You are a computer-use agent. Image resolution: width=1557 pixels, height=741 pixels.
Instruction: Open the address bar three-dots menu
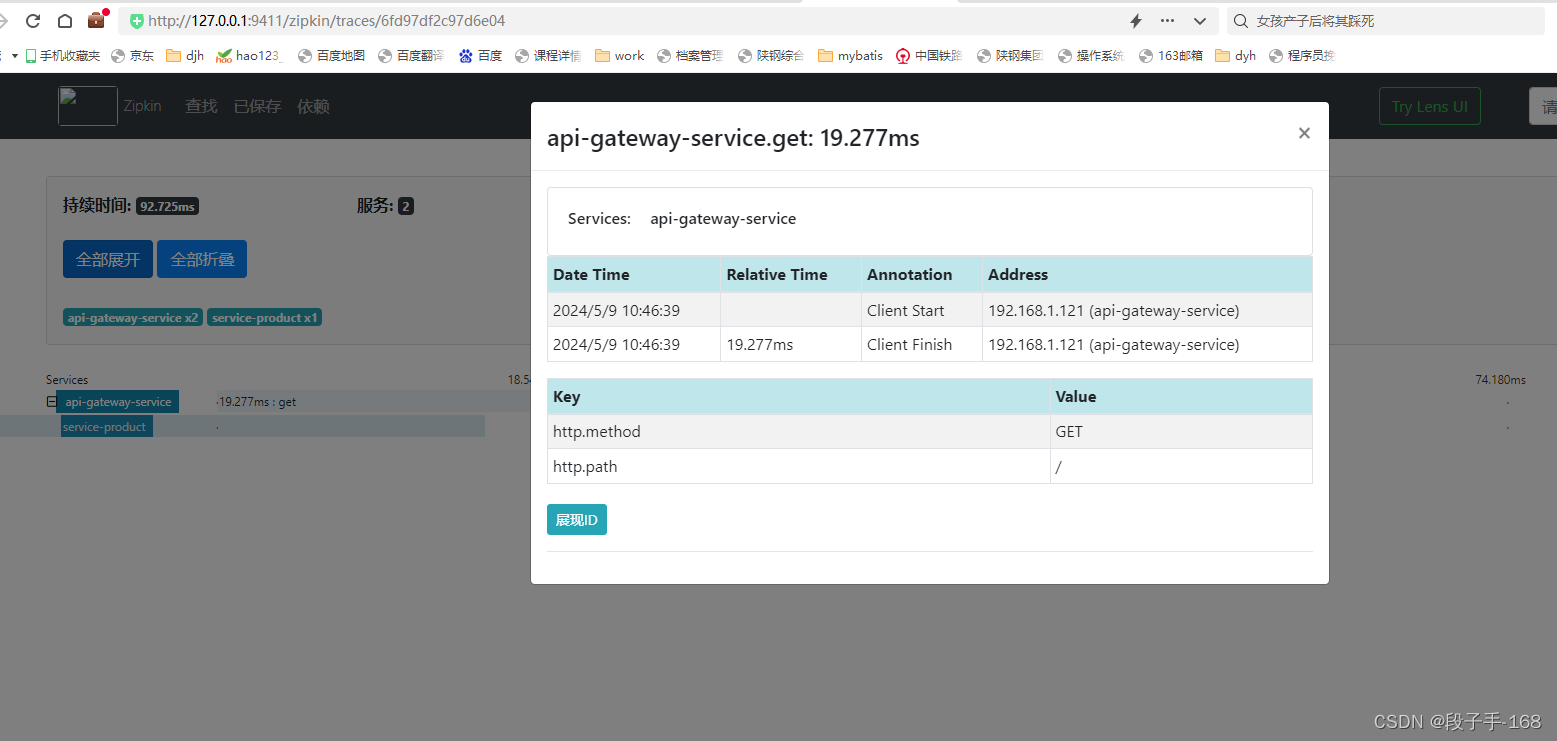pyautogui.click(x=1167, y=21)
